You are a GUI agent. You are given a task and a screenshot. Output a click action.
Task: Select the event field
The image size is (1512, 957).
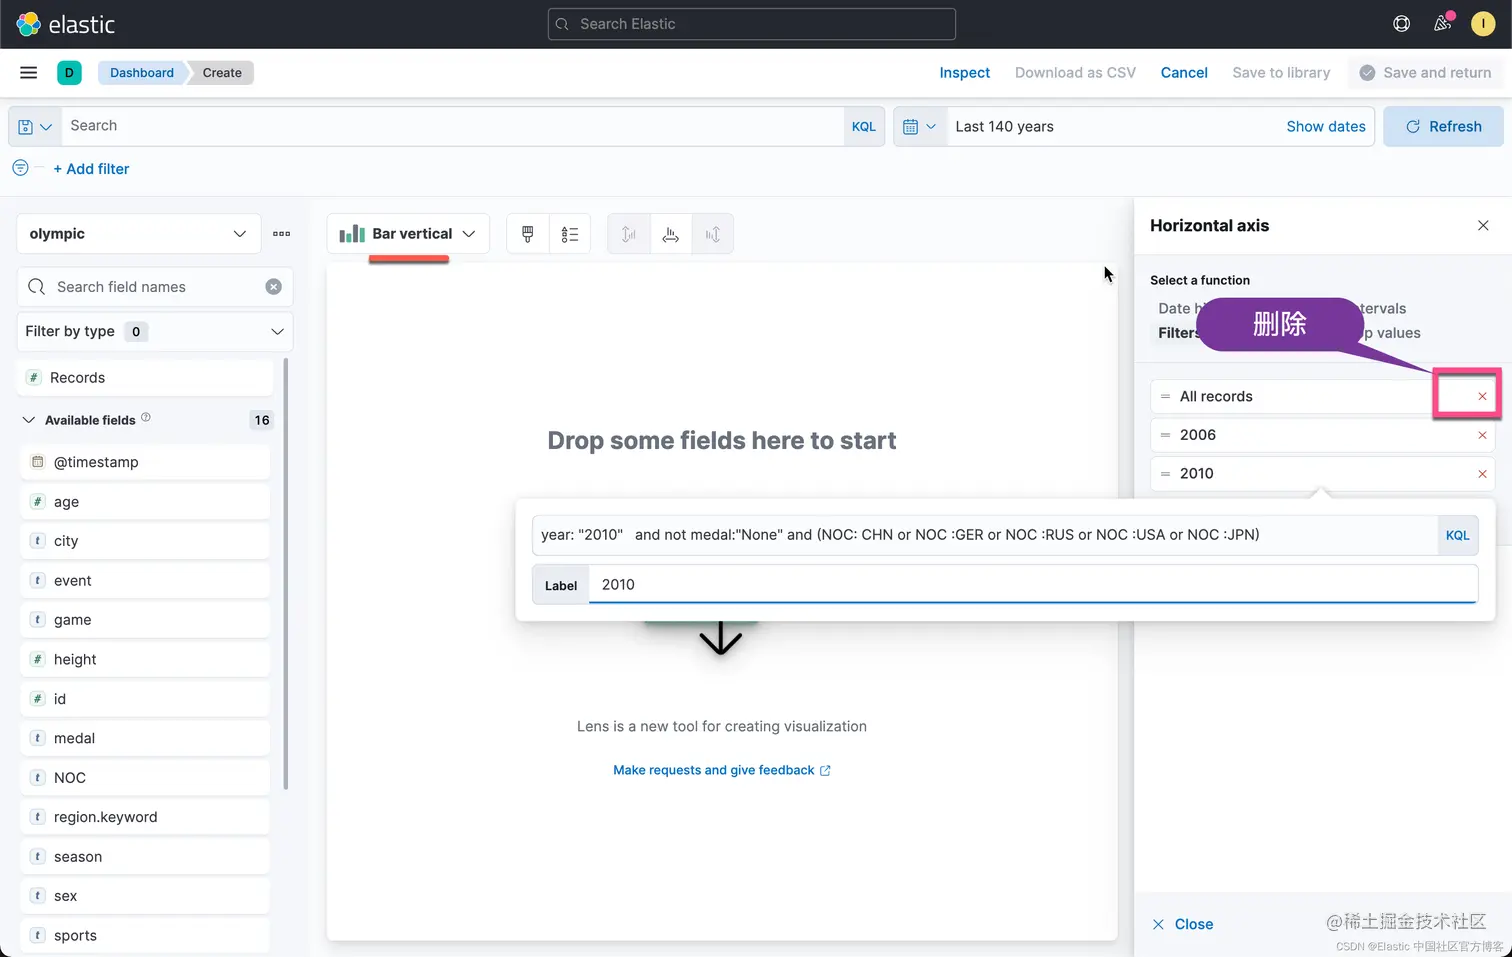click(145, 581)
